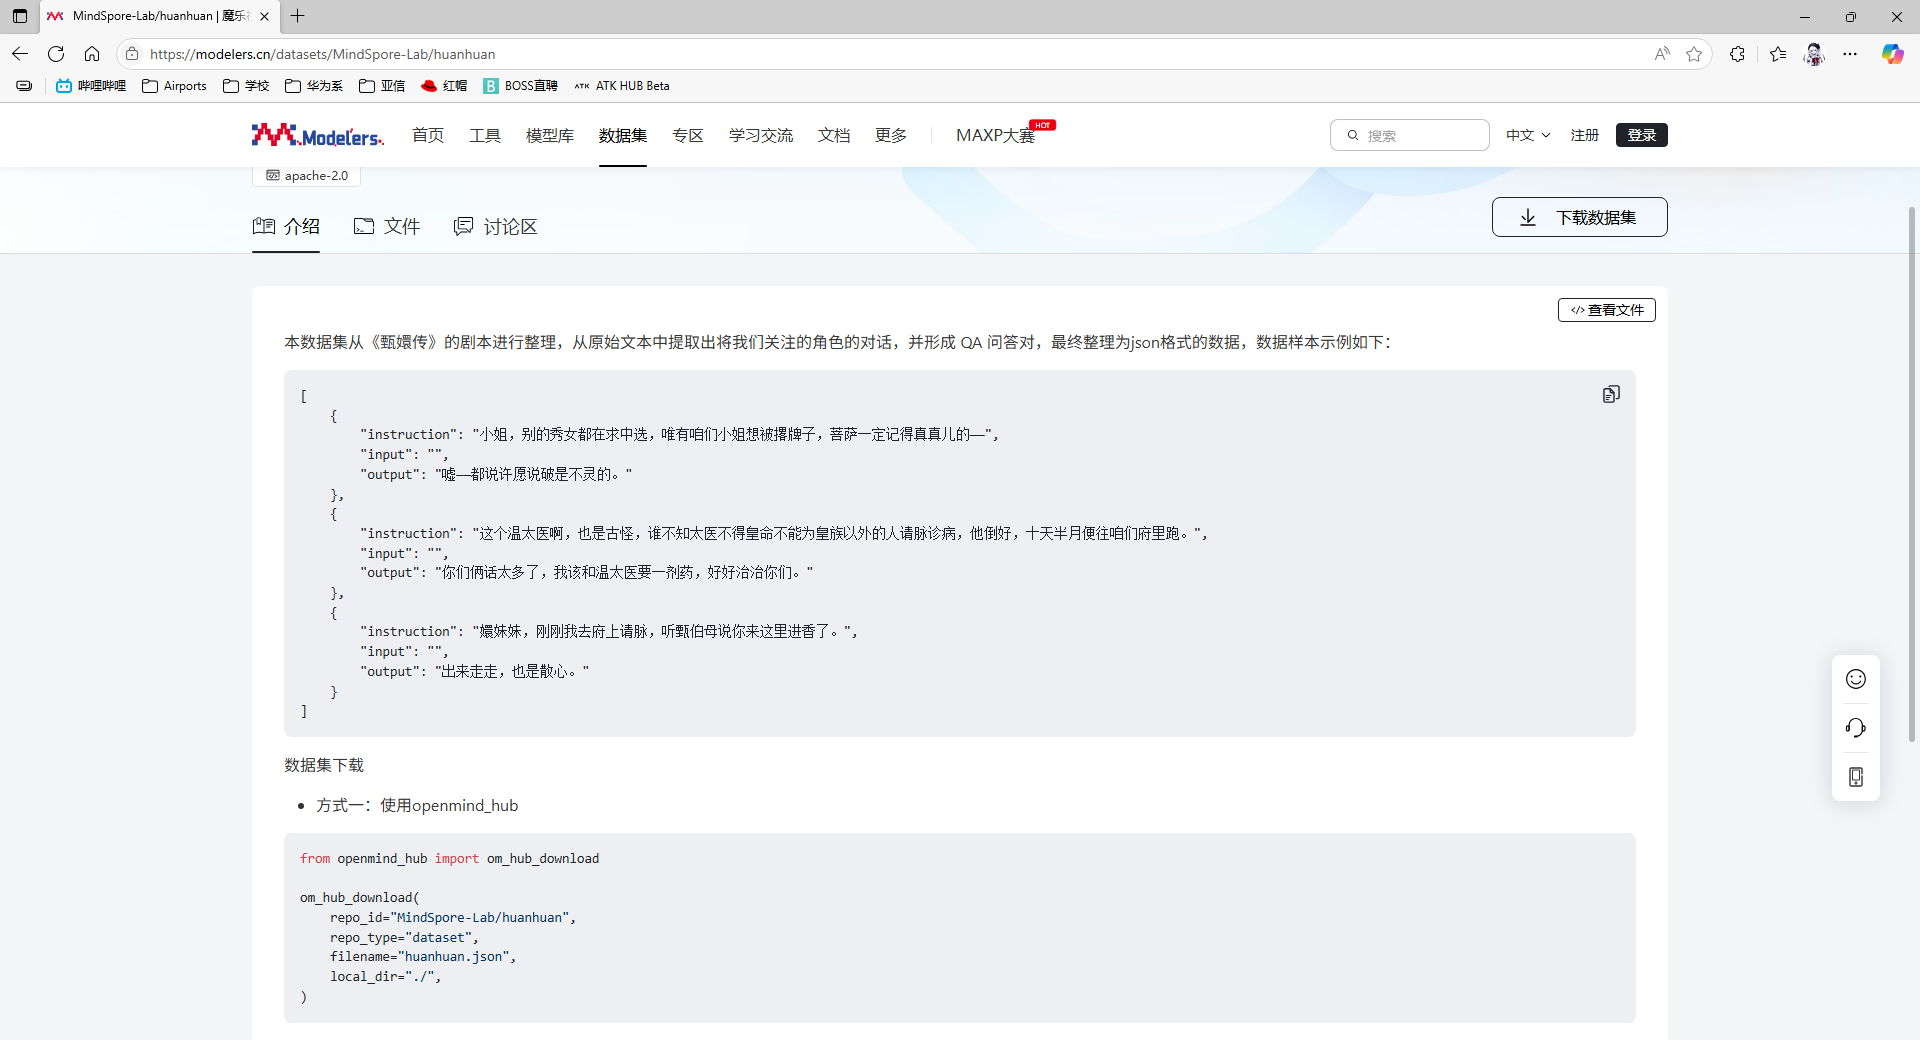Image resolution: width=1920 pixels, height=1040 pixels.
Task: Open the 更多 navigation menu
Action: (890, 135)
